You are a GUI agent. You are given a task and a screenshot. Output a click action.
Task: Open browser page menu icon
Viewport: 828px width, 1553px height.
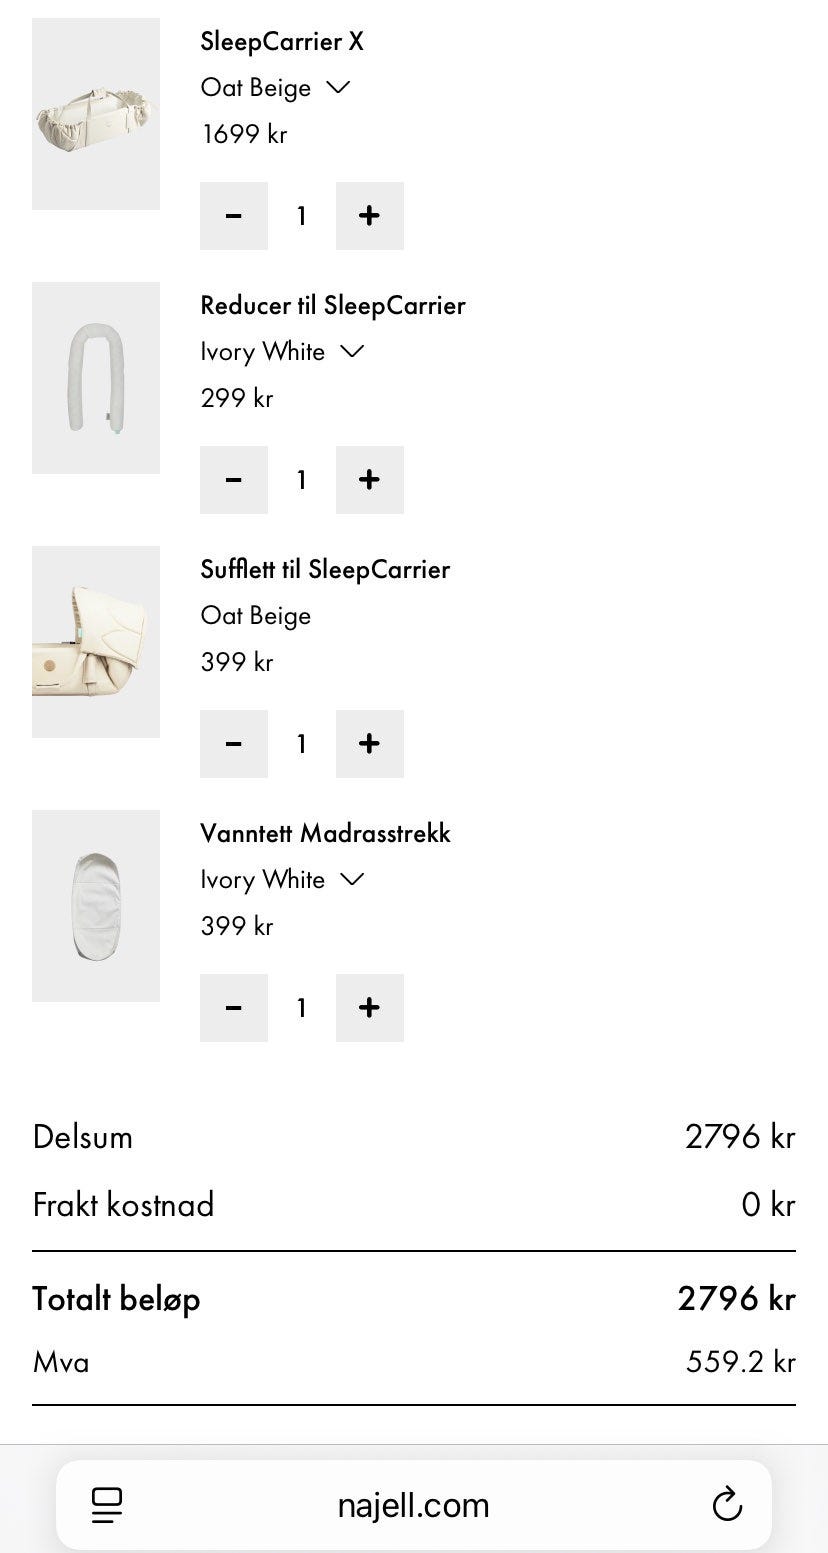coord(106,1504)
